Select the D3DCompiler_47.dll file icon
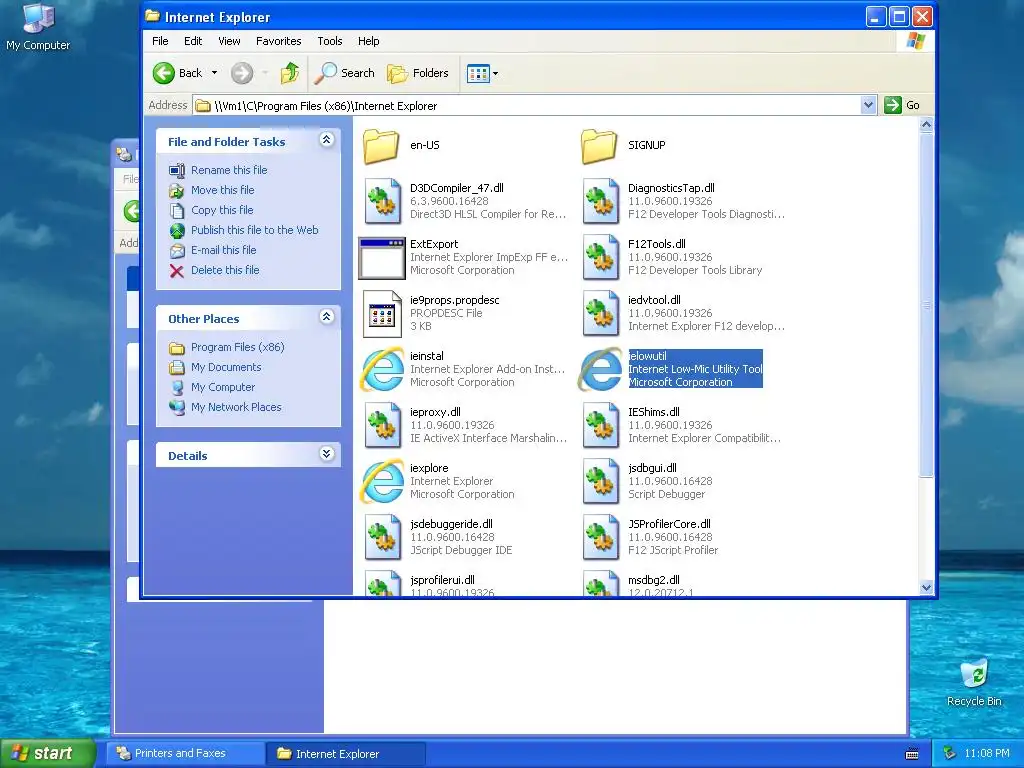This screenshot has height=768, width=1024. coord(383,202)
